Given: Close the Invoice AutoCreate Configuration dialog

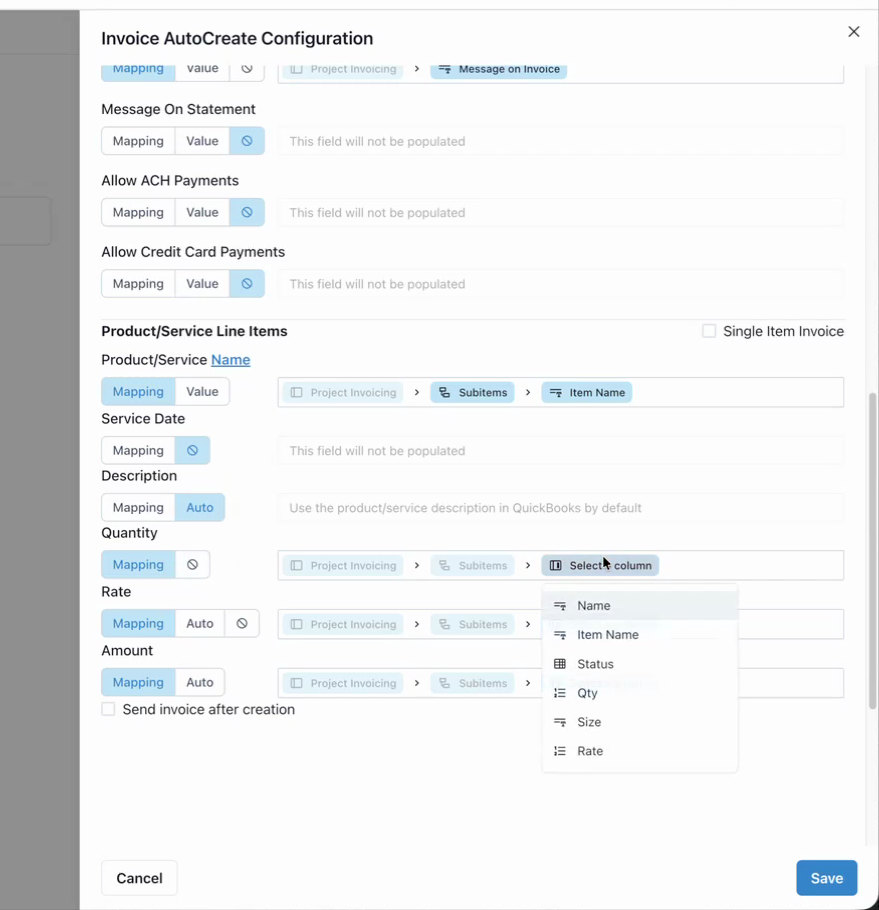Looking at the screenshot, I should [853, 32].
